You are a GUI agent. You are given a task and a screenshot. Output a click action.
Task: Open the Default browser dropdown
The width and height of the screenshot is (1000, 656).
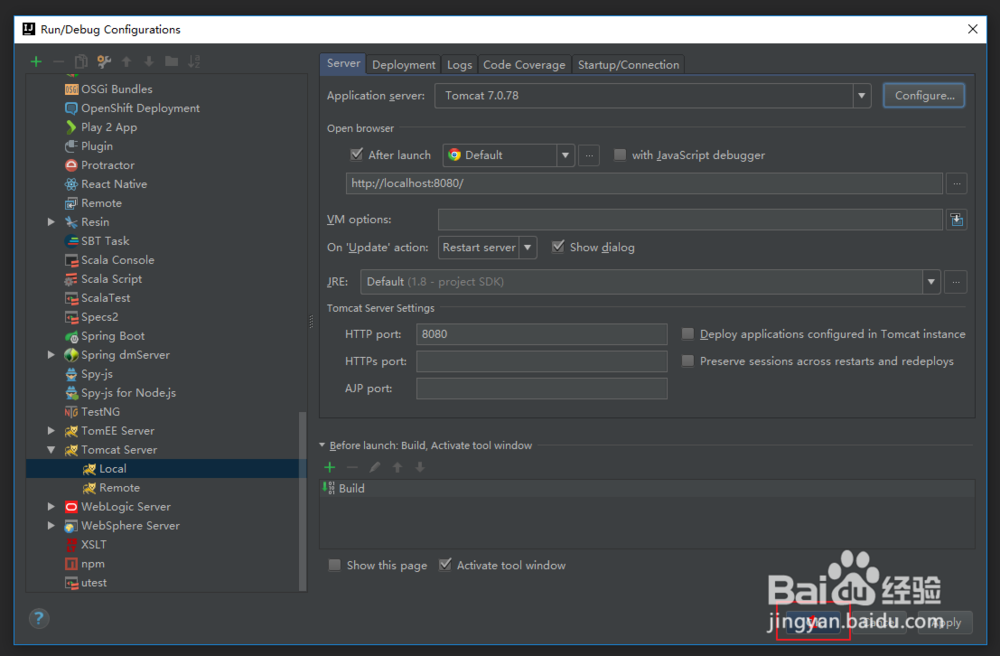point(565,156)
